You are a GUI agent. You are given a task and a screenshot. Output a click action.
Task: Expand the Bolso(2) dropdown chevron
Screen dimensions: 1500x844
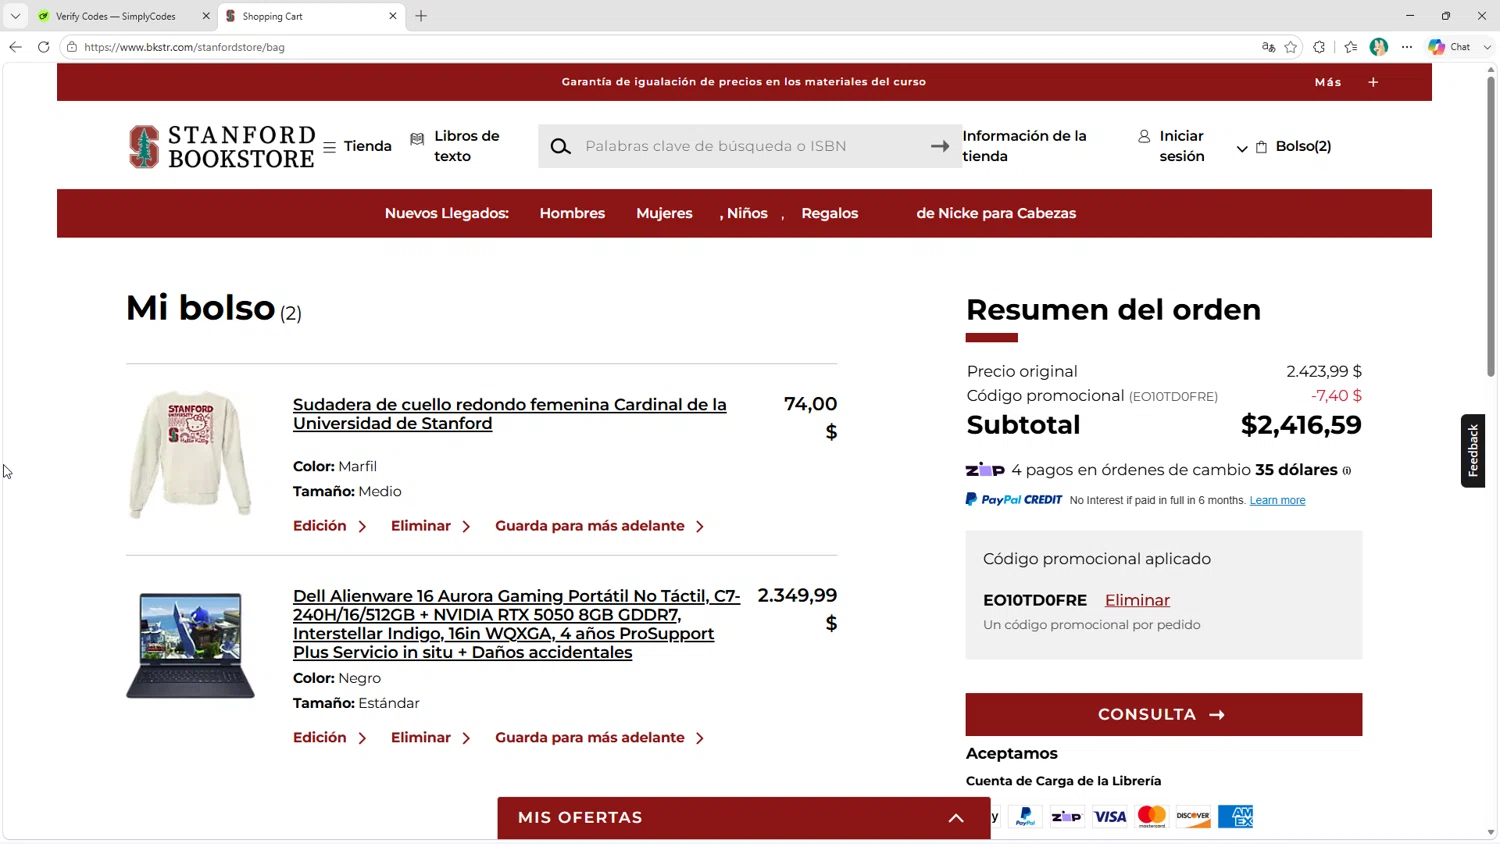[x=1242, y=148]
